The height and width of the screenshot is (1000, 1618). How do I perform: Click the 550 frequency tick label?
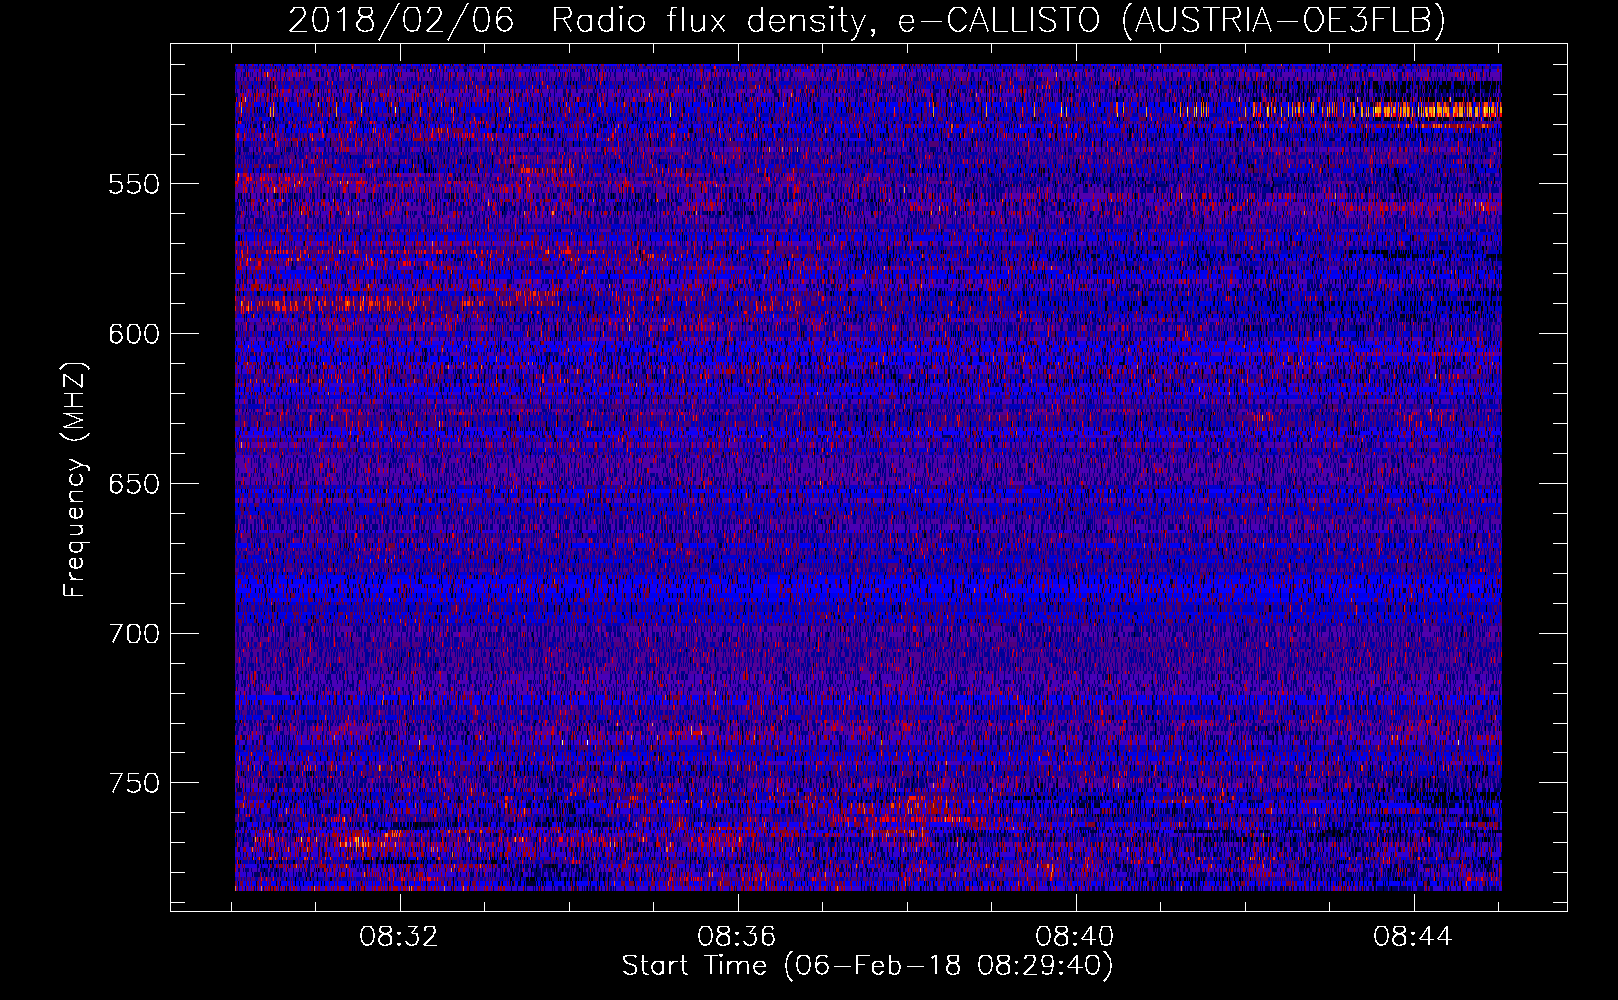coord(134,184)
